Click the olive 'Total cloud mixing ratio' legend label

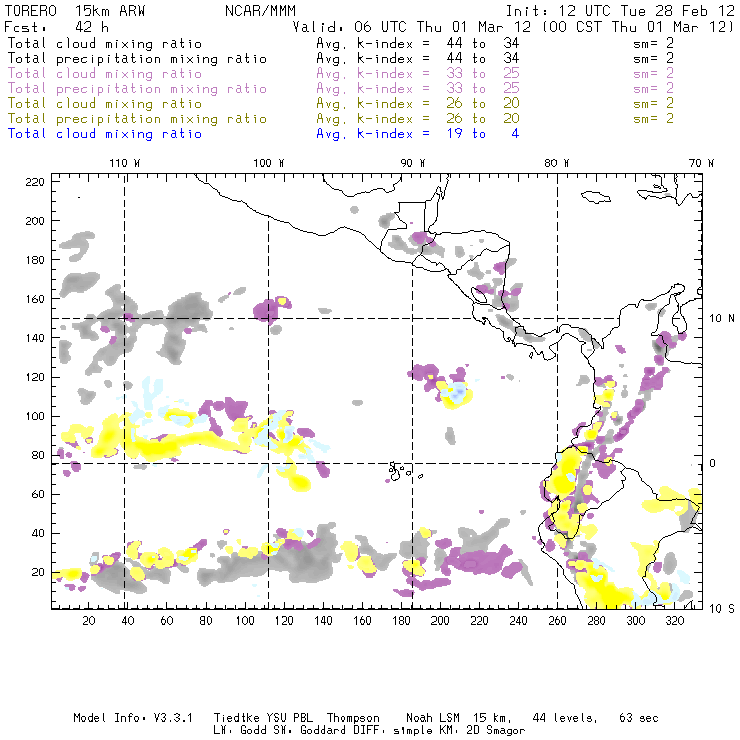[105, 103]
